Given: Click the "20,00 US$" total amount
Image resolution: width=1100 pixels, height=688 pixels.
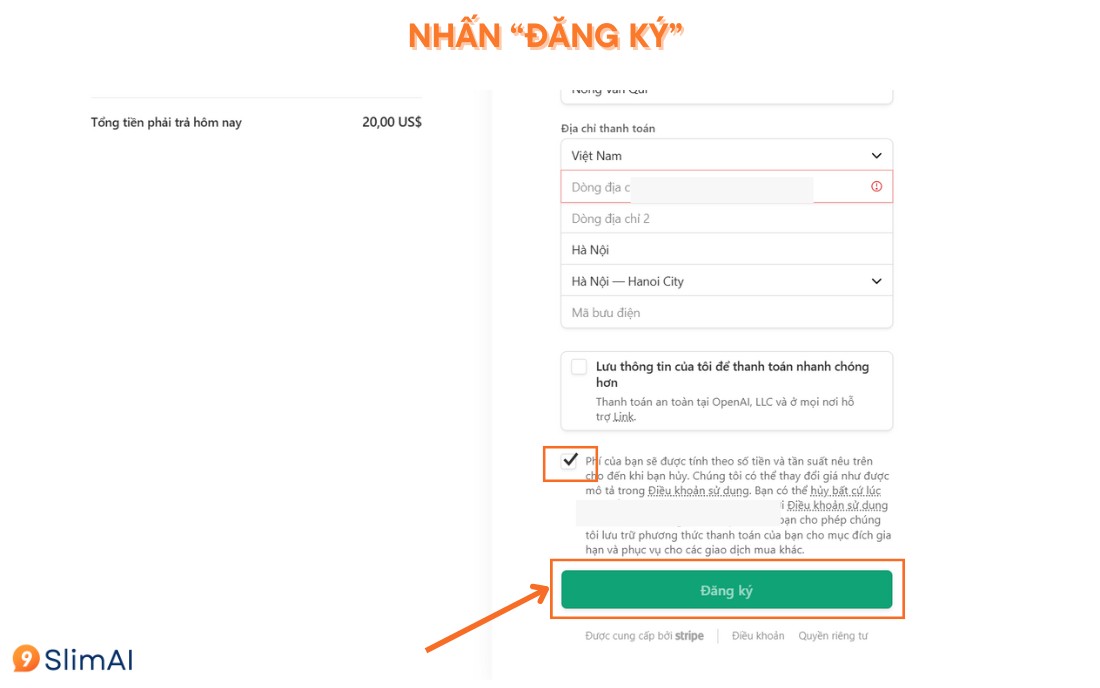Looking at the screenshot, I should point(392,123).
